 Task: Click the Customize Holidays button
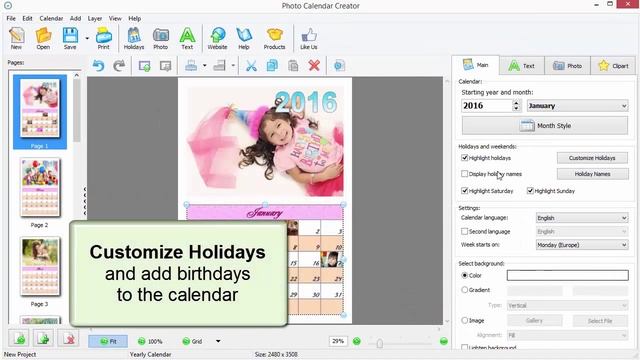(592, 158)
